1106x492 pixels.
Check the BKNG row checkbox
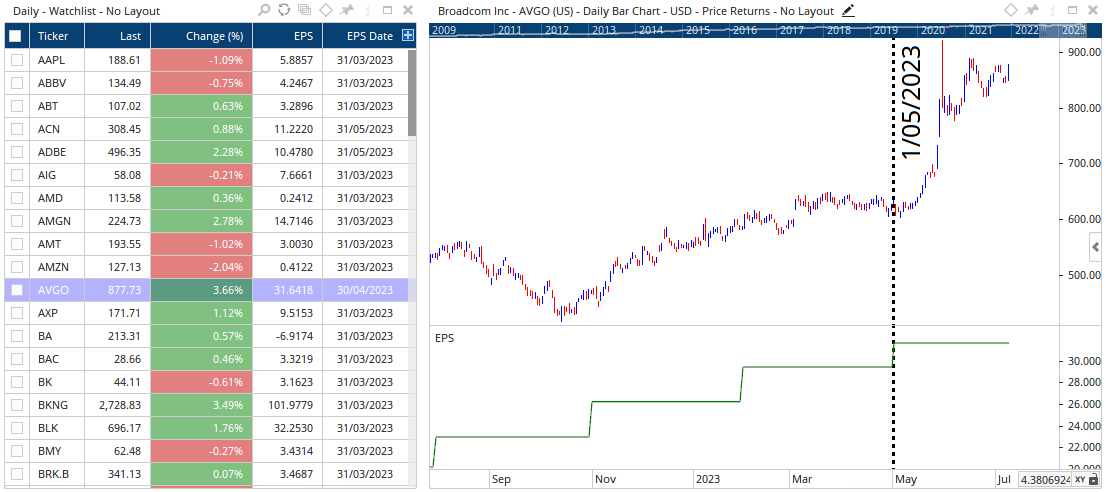pos(17,404)
